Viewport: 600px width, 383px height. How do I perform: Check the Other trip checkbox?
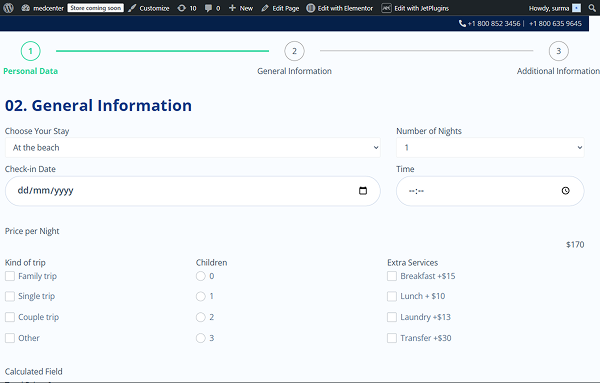[10, 338]
